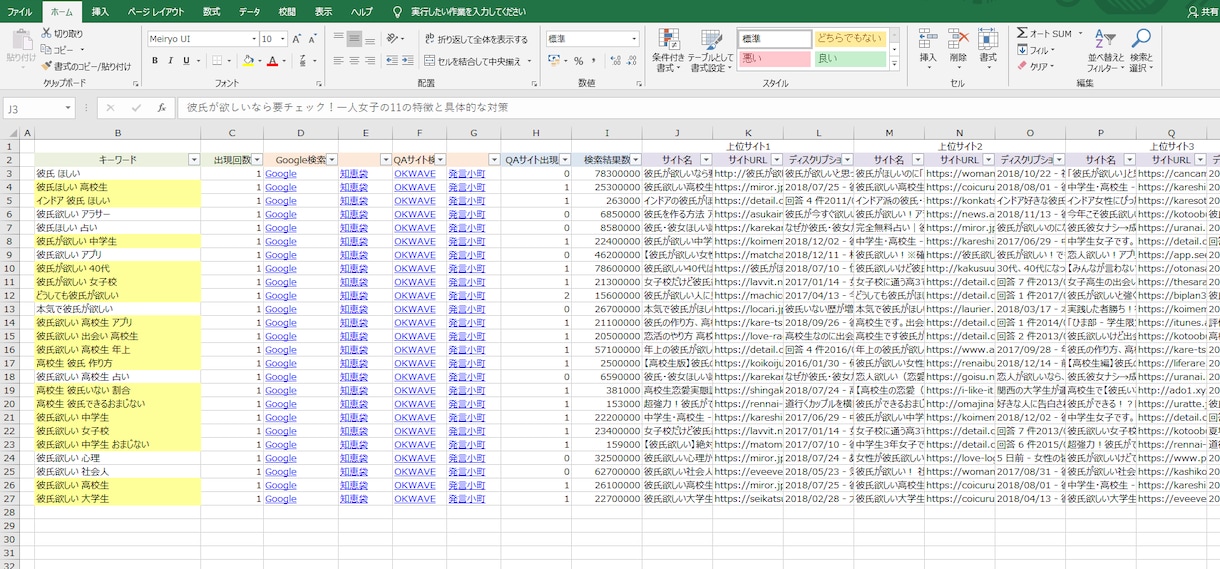
Task: Toggle Bold formatting
Action: point(155,61)
